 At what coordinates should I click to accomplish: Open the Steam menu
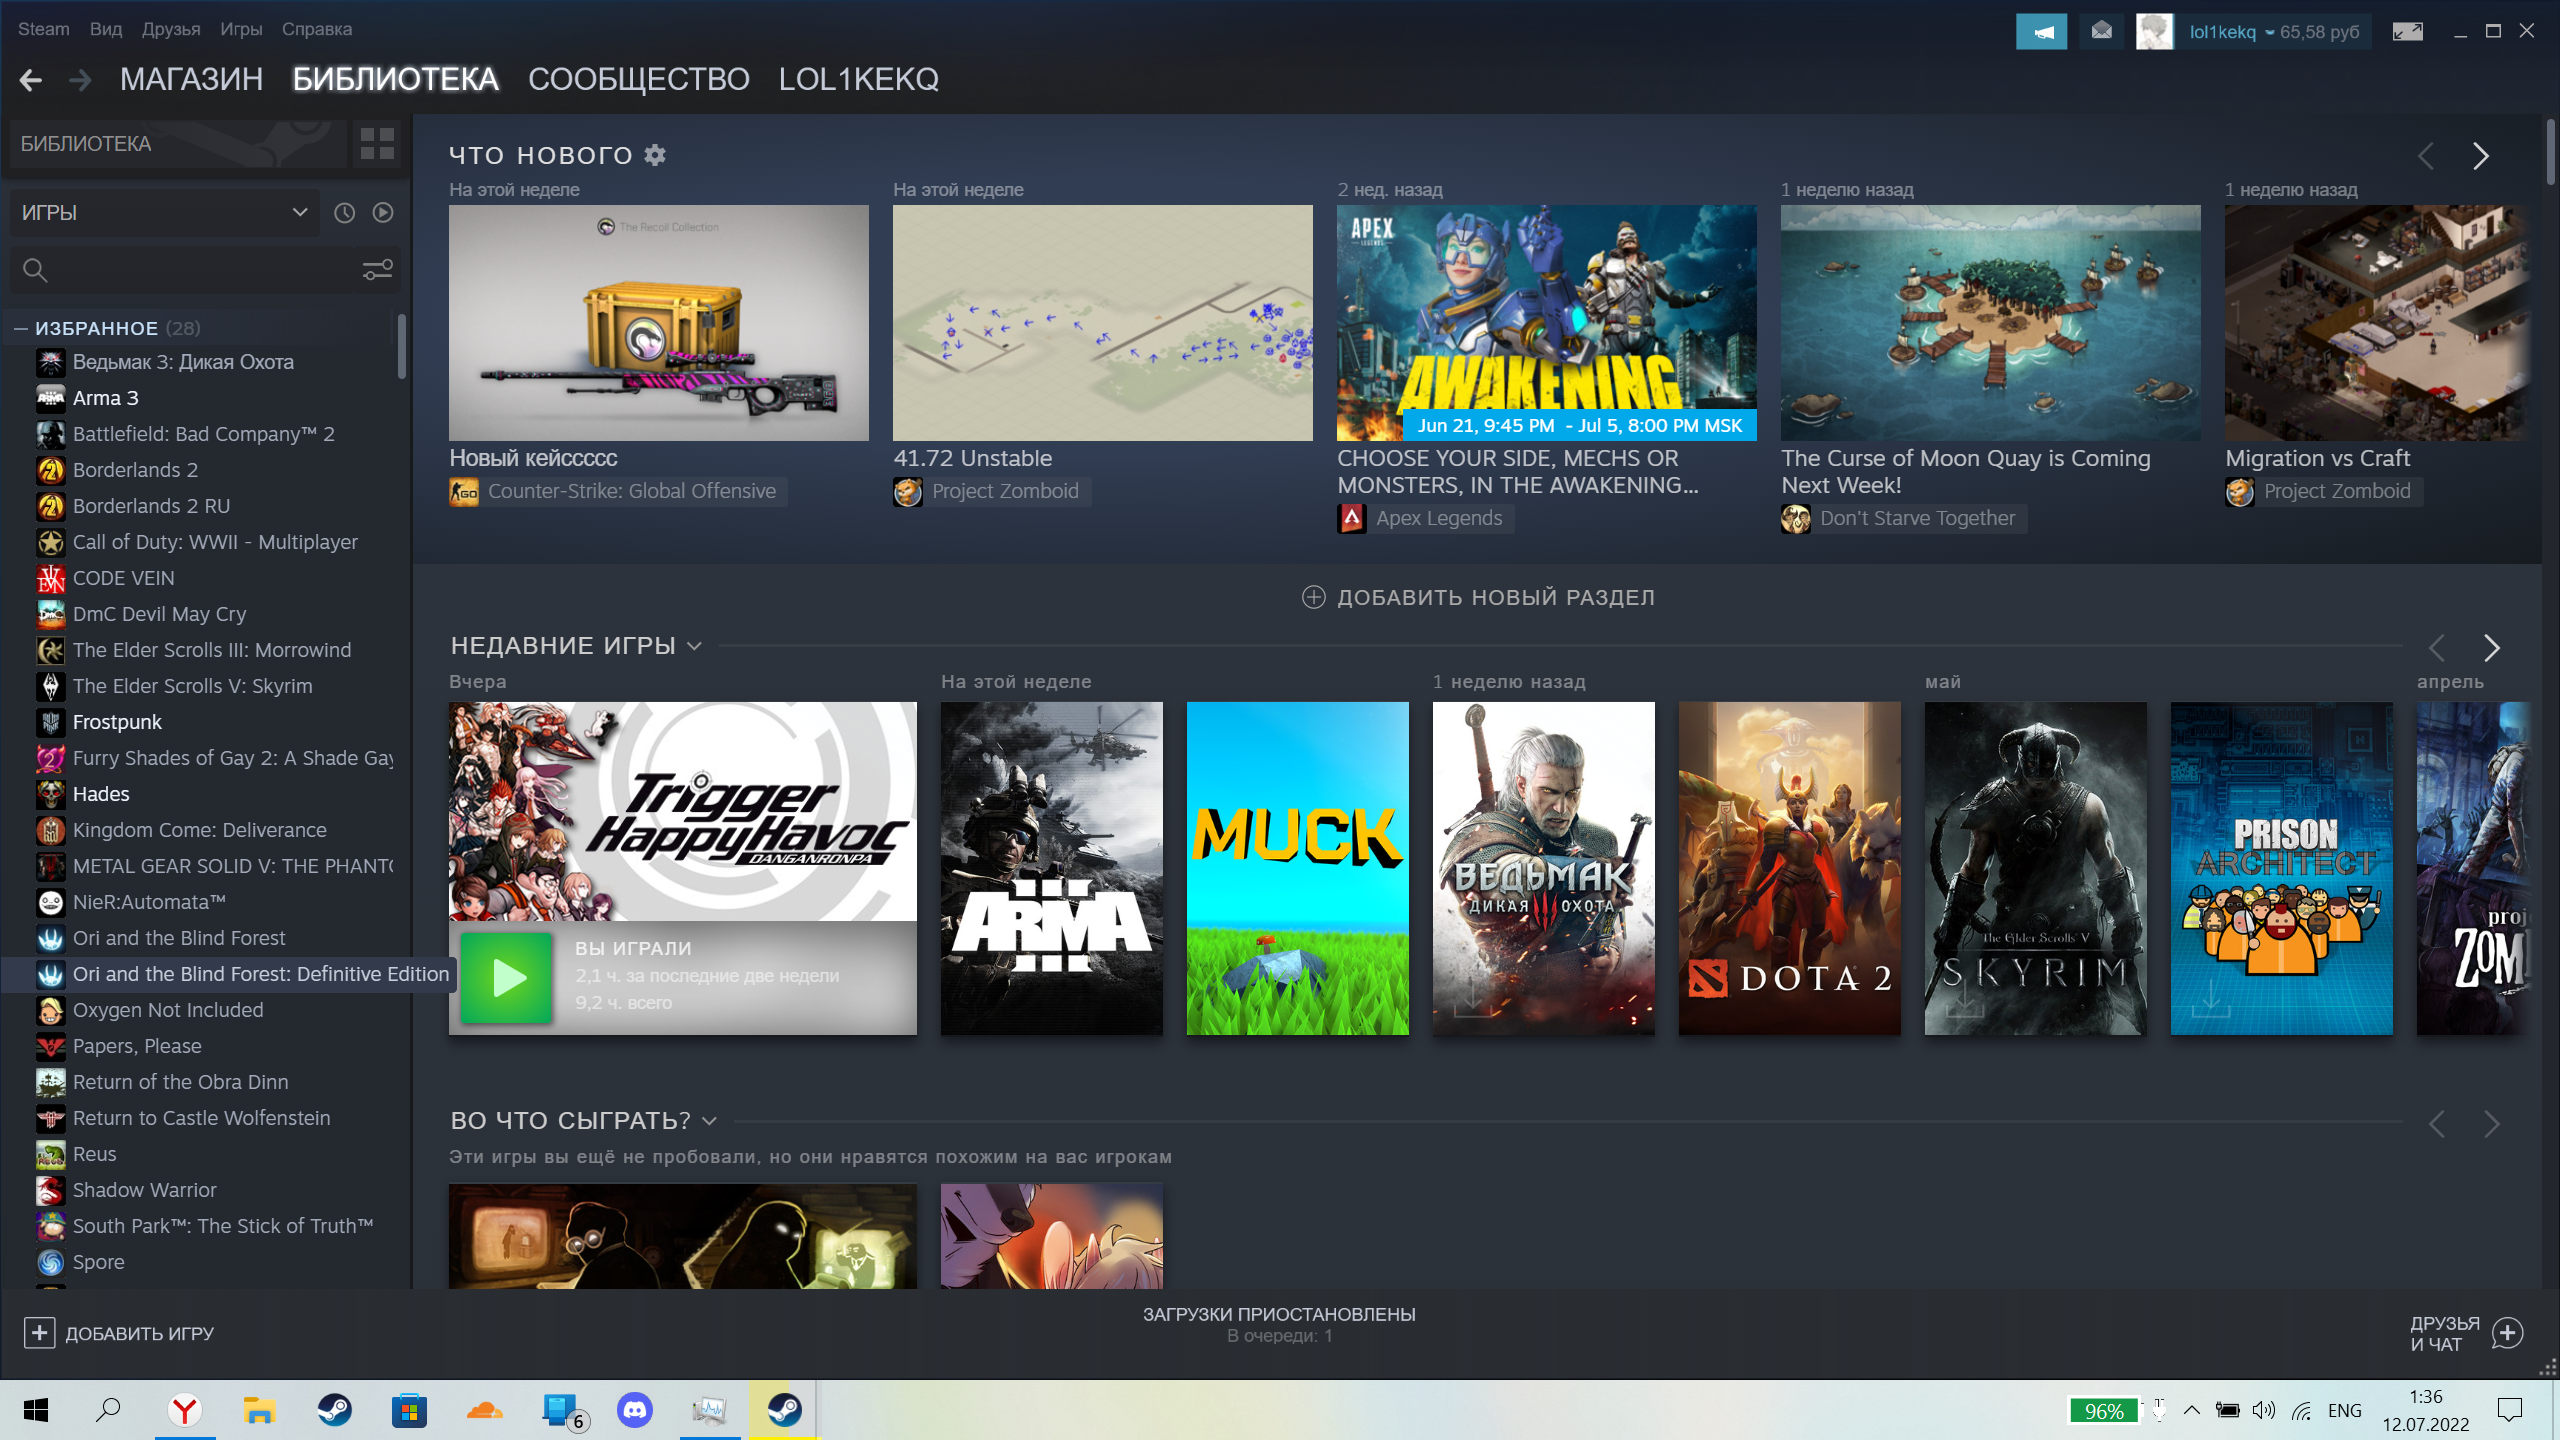[44, 29]
